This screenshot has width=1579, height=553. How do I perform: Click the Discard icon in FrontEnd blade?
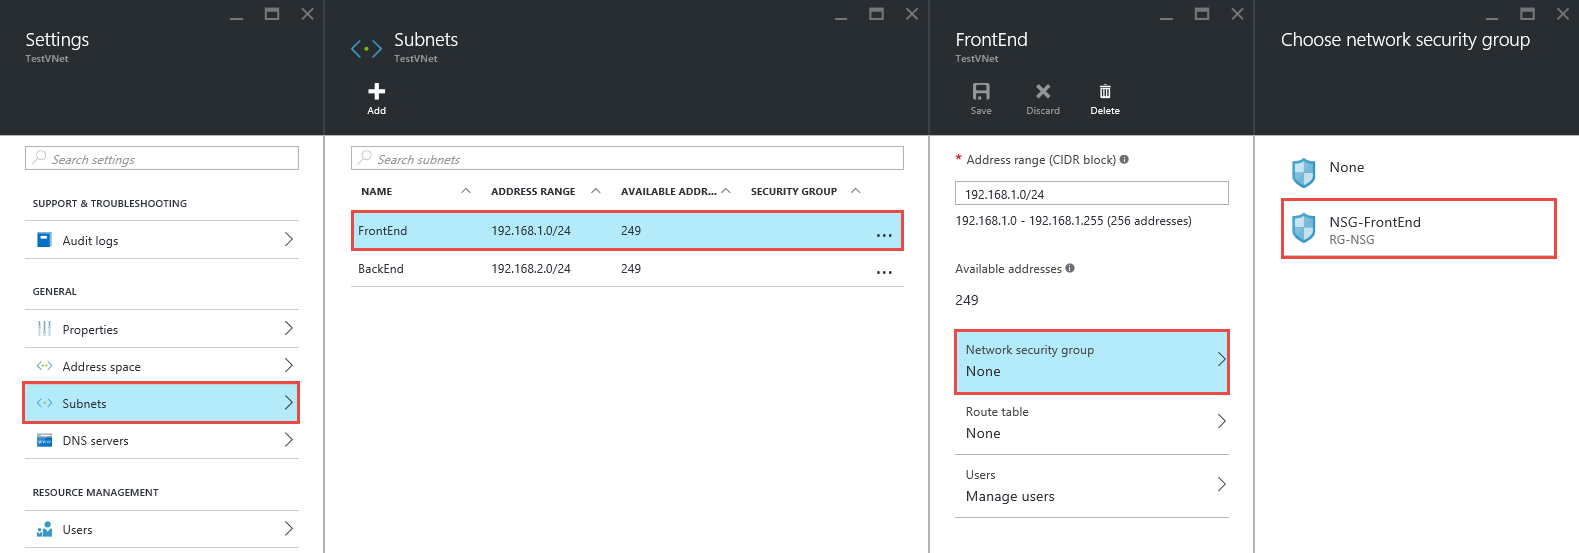(1043, 91)
